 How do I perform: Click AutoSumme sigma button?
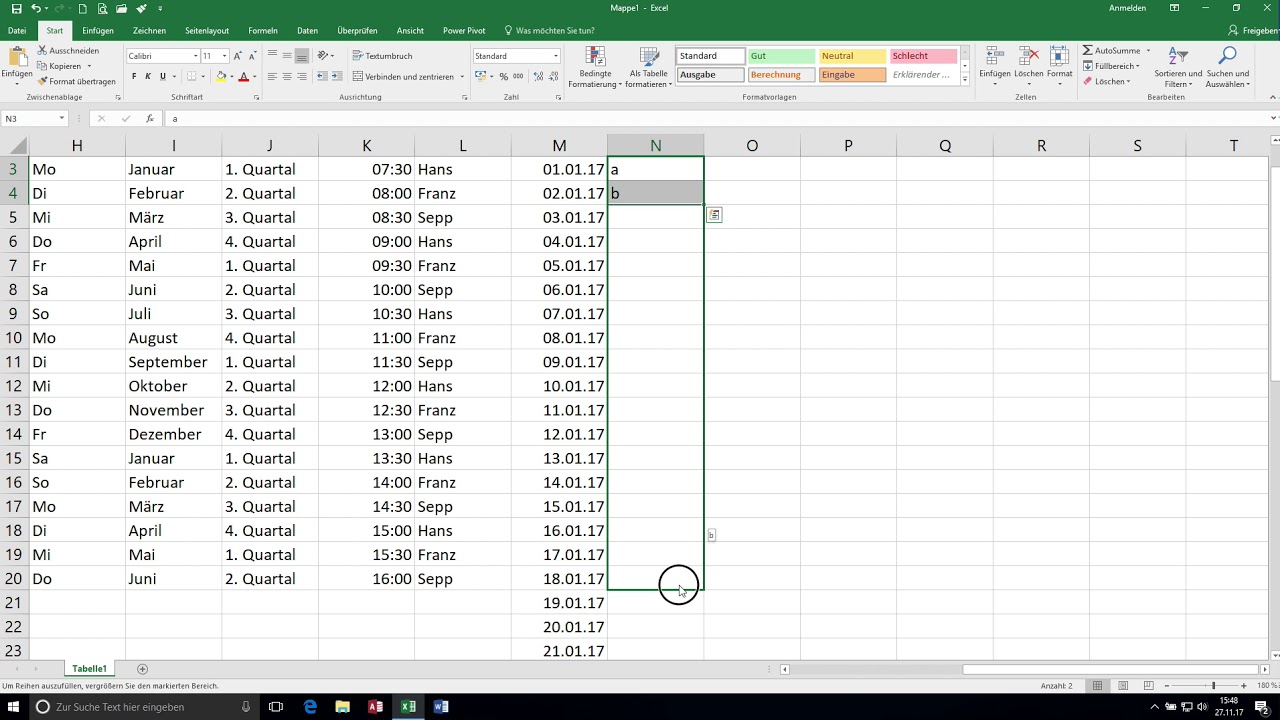click(1112, 50)
